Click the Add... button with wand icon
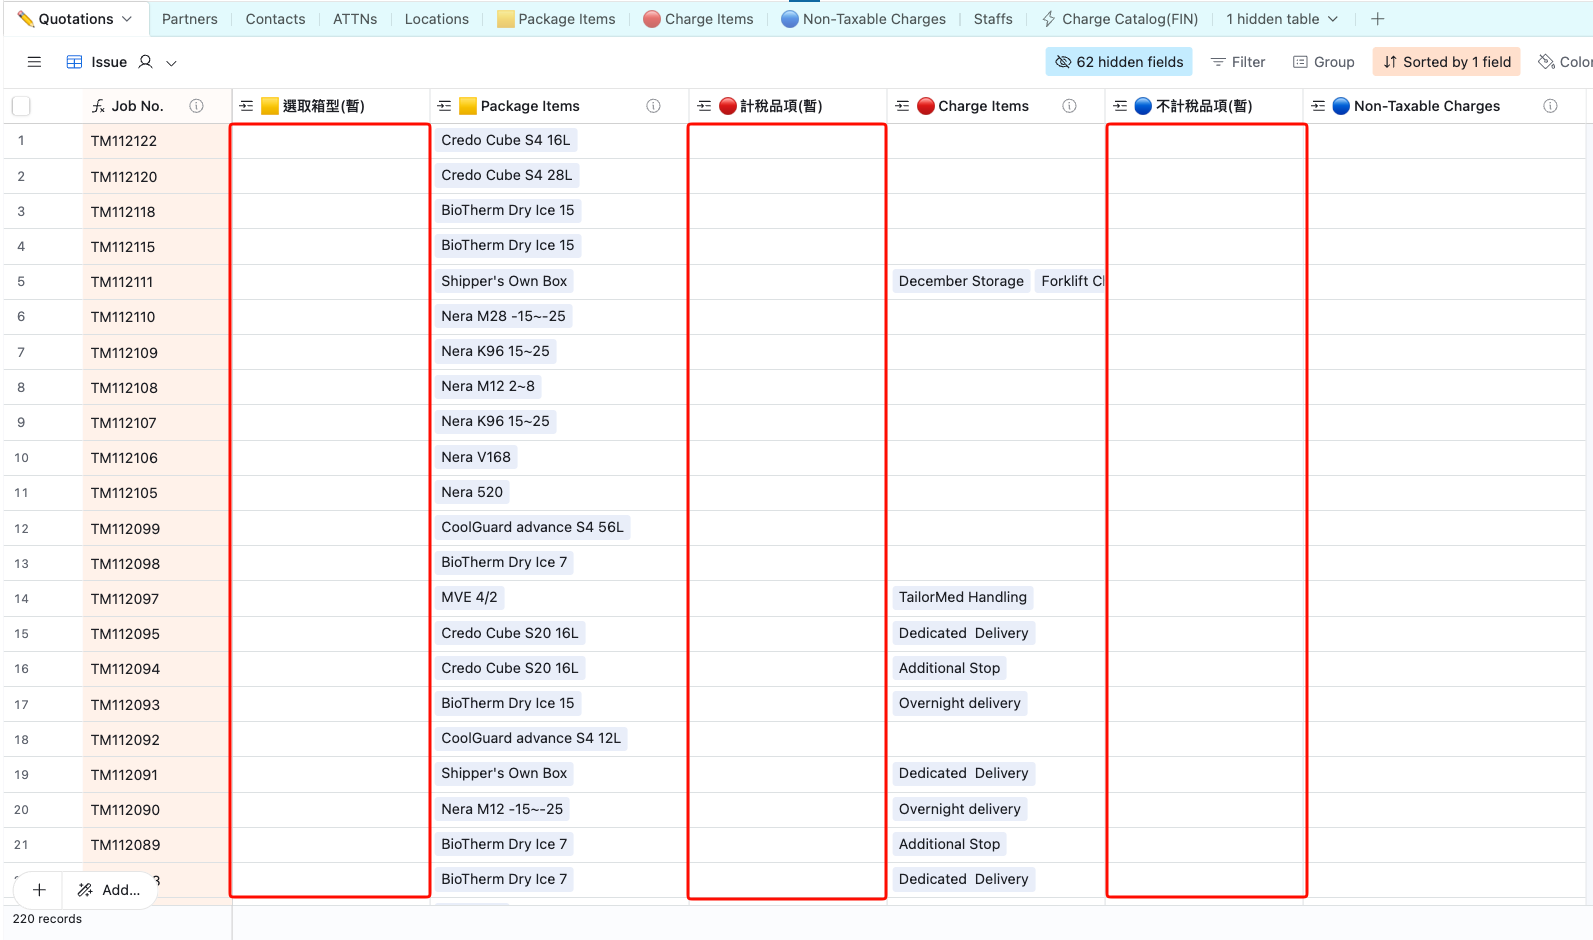This screenshot has height=940, width=1593. (x=110, y=890)
